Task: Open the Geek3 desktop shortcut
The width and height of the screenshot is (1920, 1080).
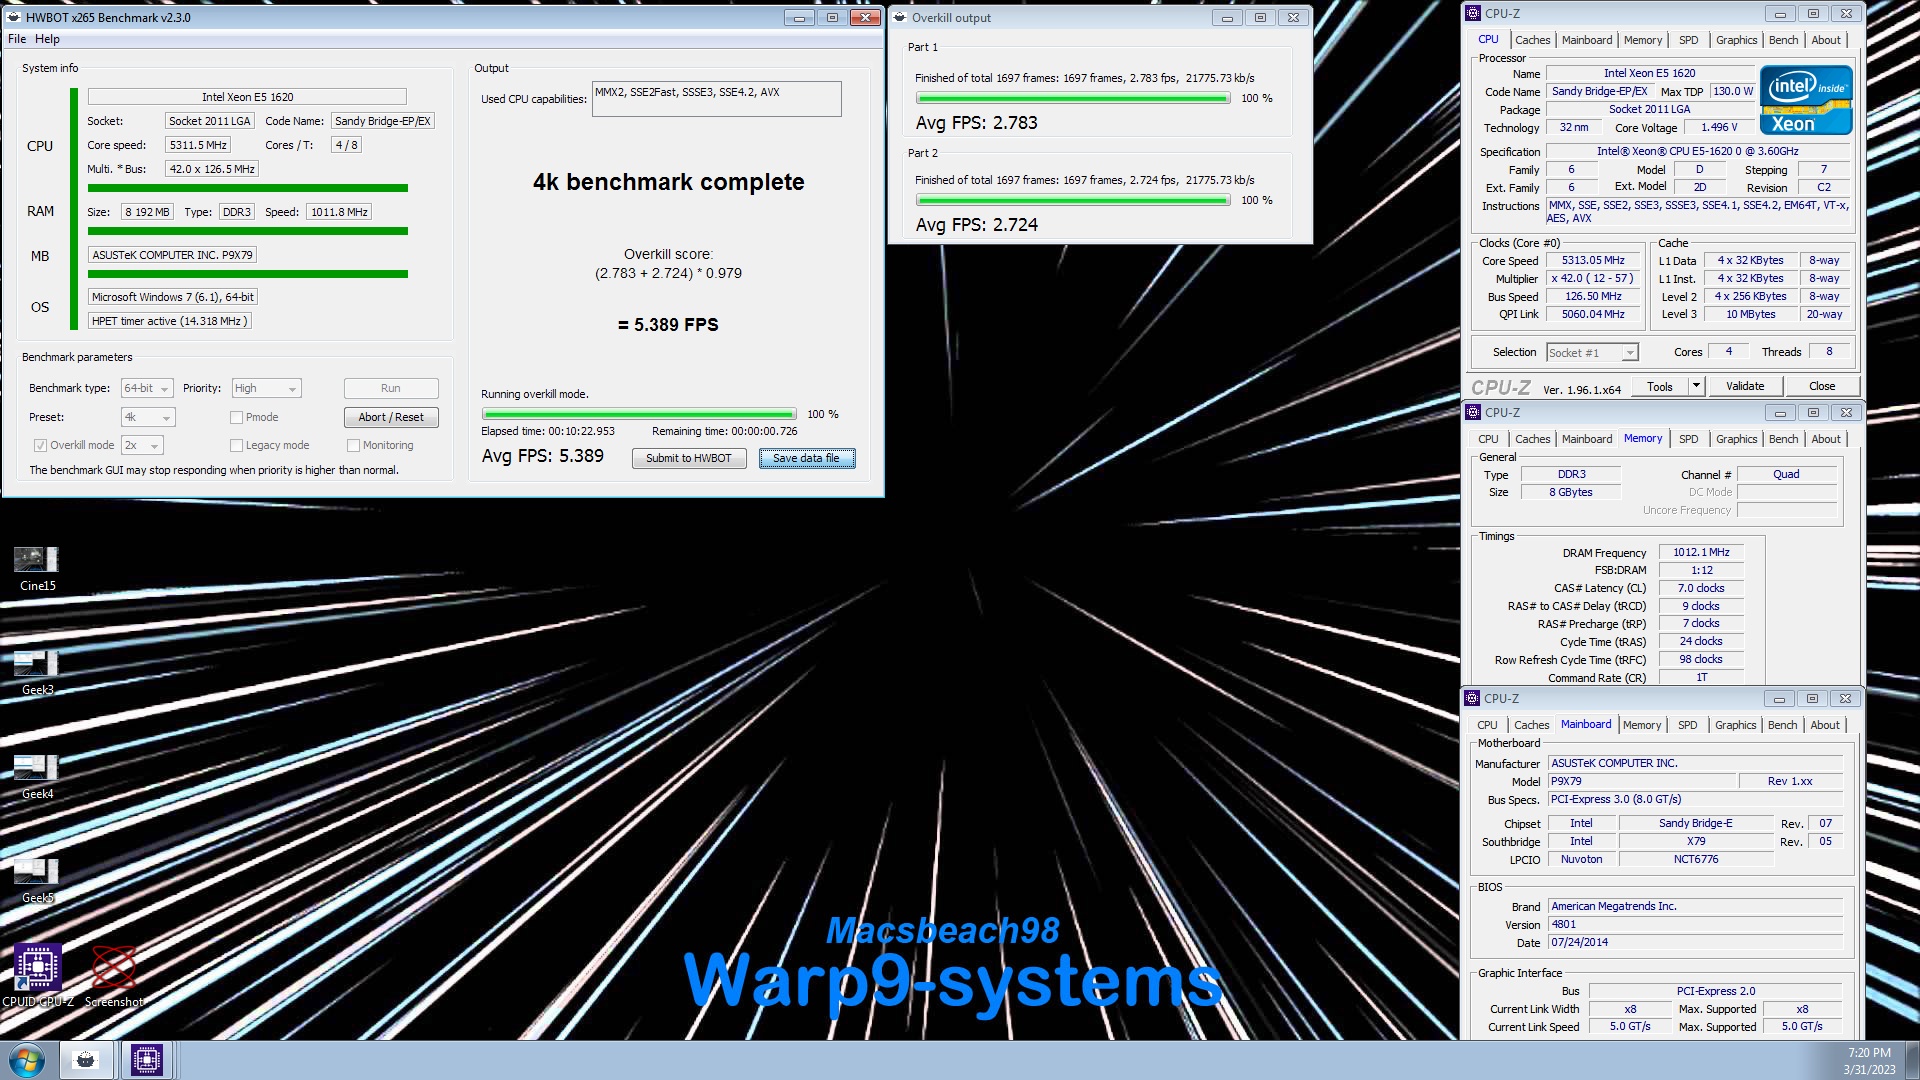Action: point(37,673)
